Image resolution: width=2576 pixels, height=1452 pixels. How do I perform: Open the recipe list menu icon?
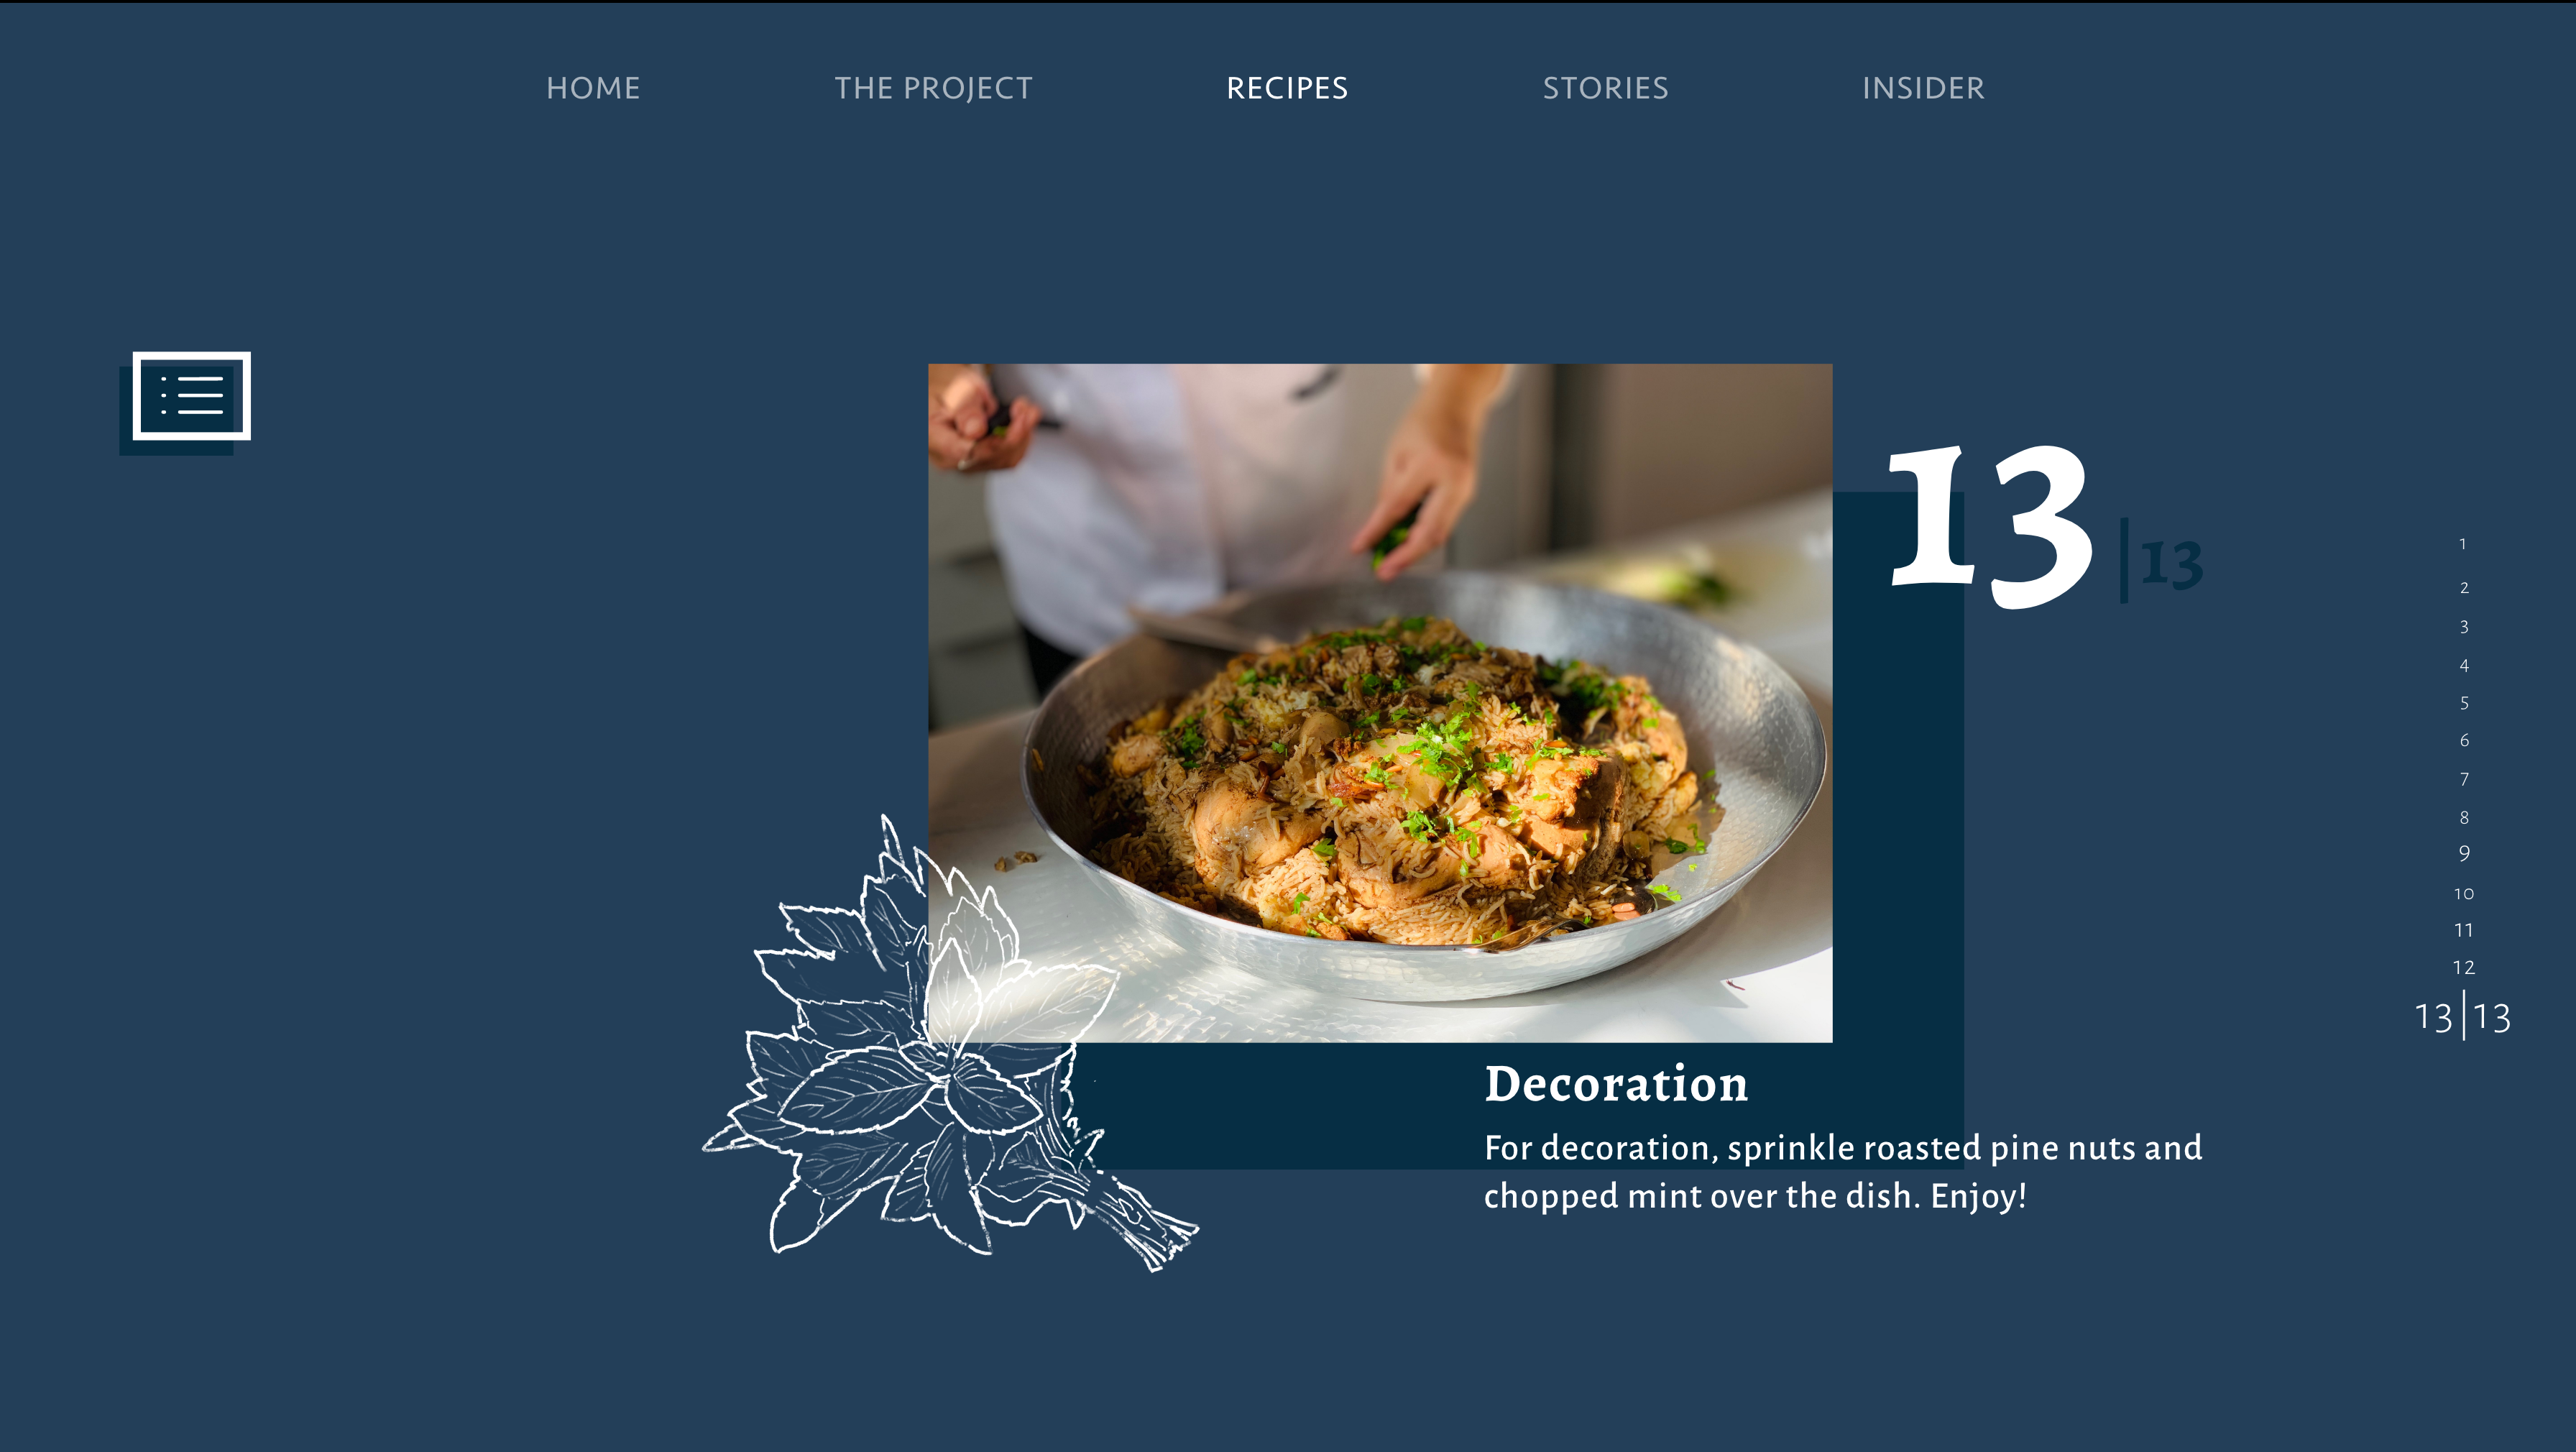tap(191, 396)
